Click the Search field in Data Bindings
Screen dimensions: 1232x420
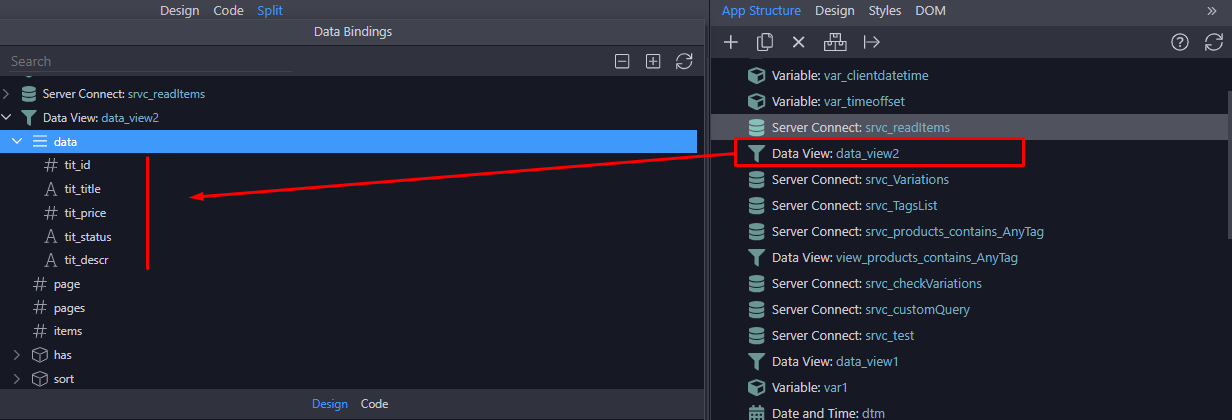pos(136,62)
